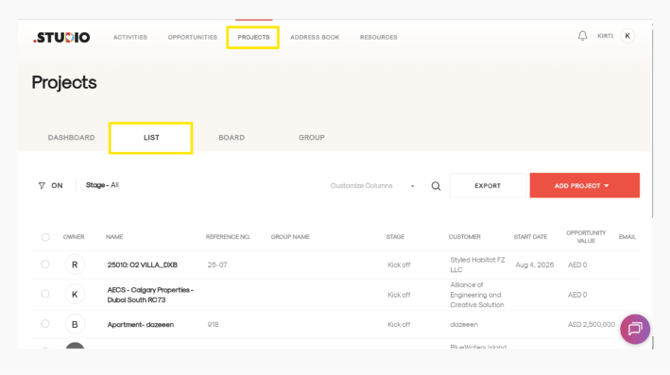Viewport: 670px width, 375px height.
Task: Click the KIRTI username label
Action: [605, 36]
